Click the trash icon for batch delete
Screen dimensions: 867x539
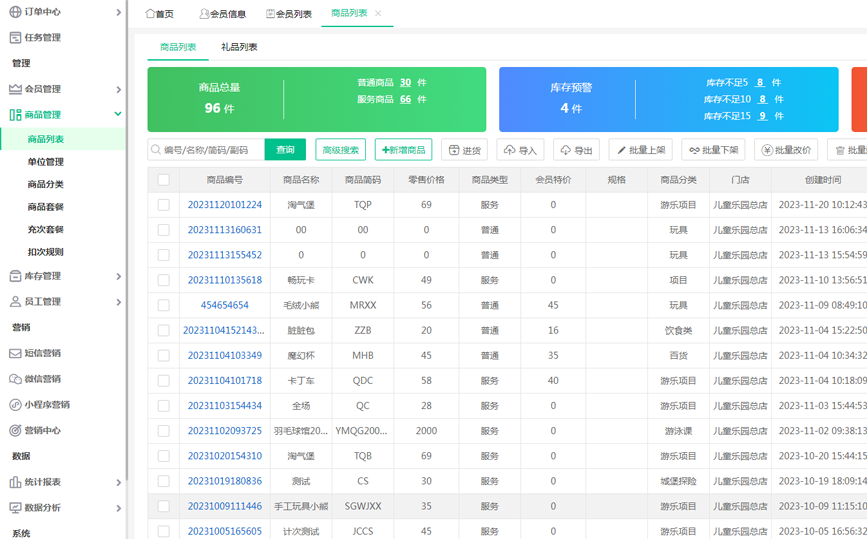point(840,150)
